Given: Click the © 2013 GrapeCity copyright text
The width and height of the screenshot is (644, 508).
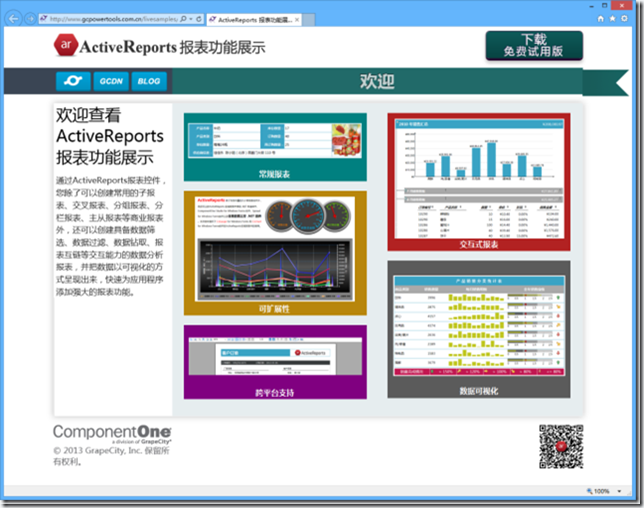Looking at the screenshot, I should 111,456.
